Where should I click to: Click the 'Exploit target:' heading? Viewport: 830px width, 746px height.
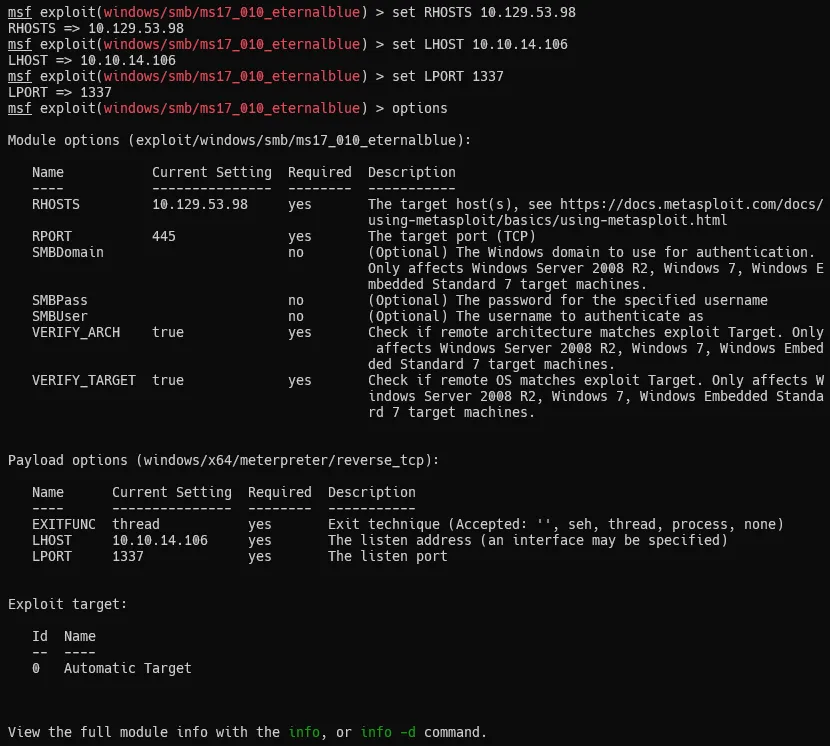click(x=67, y=604)
